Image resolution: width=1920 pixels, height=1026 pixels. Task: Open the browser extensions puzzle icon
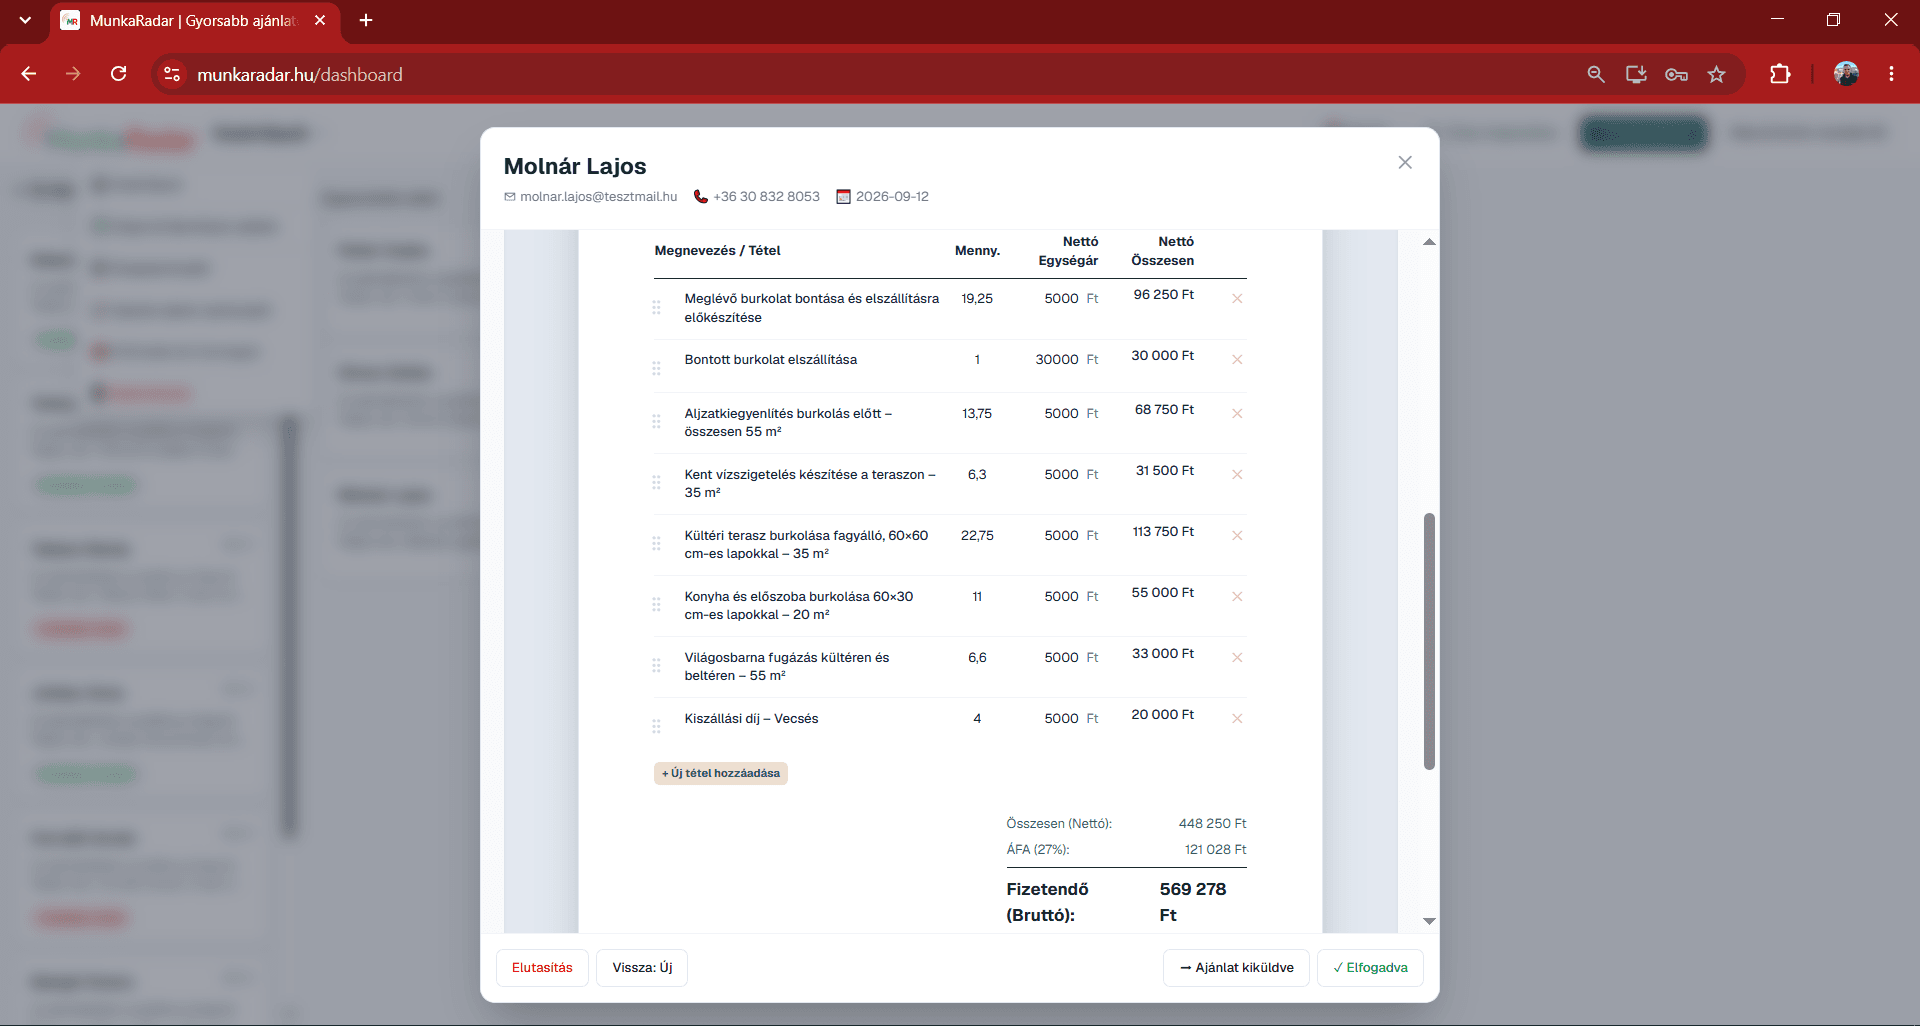(1780, 74)
